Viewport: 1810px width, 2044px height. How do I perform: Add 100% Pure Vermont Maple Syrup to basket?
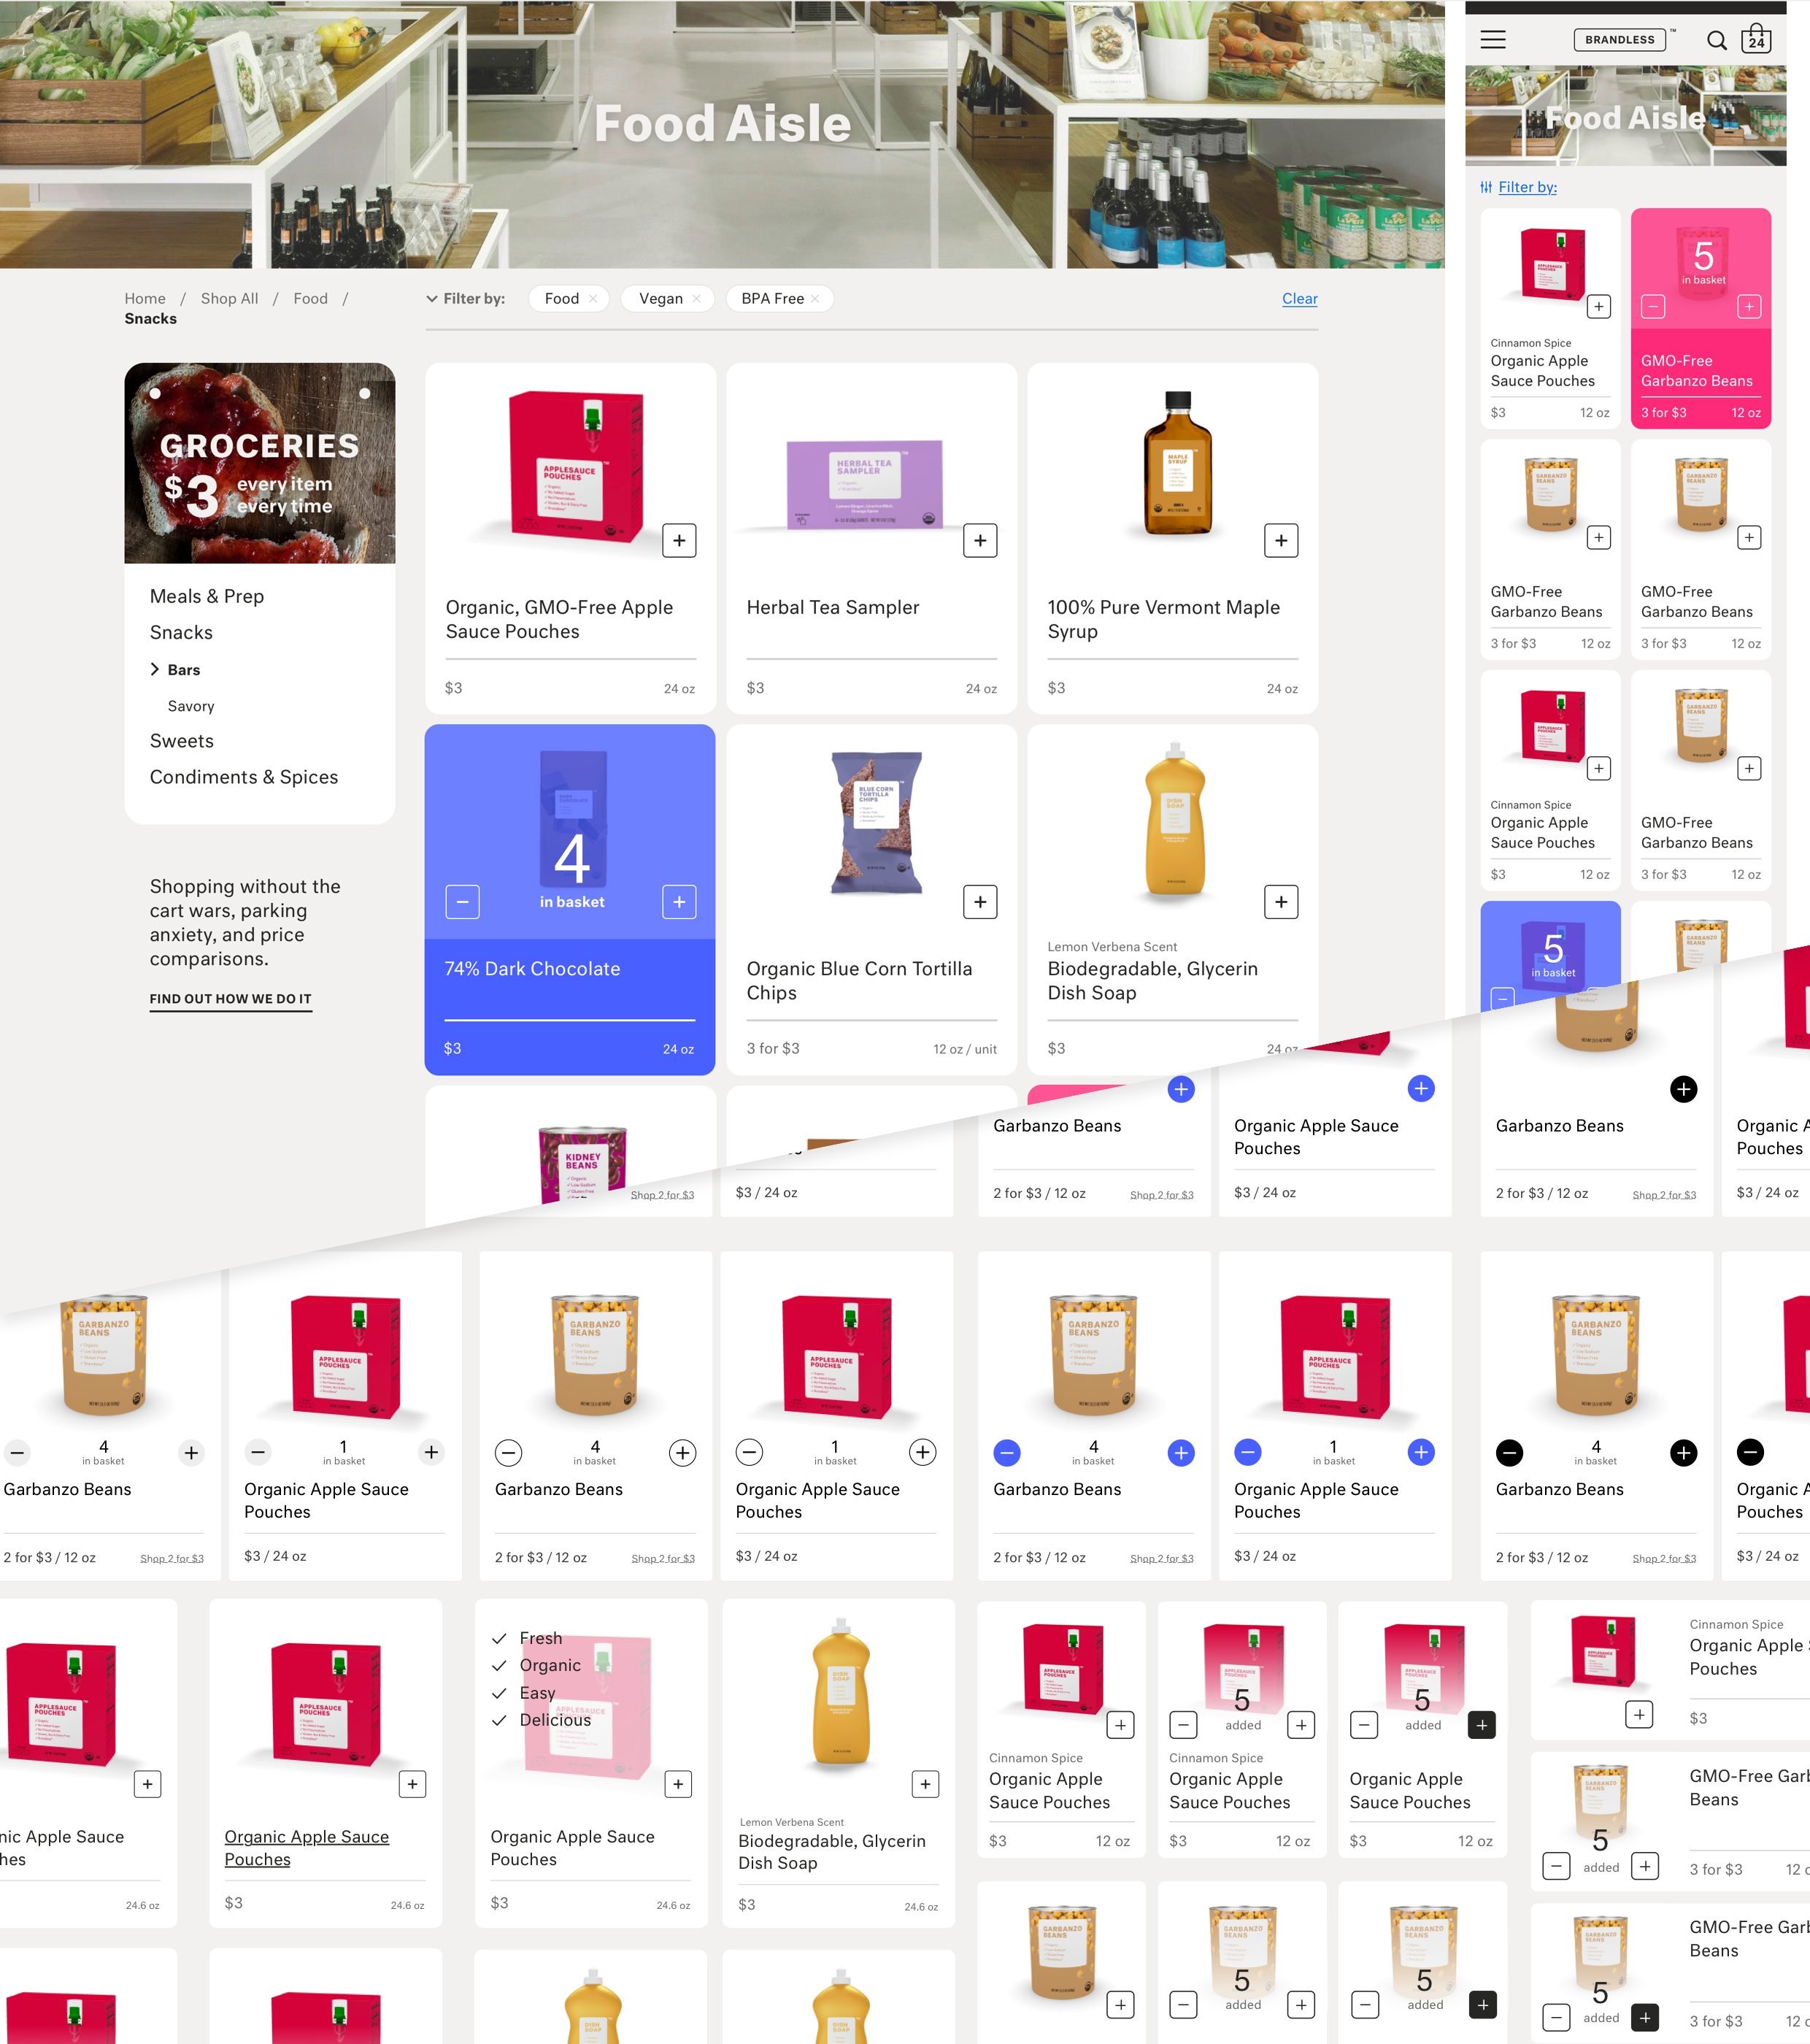pos(1281,540)
